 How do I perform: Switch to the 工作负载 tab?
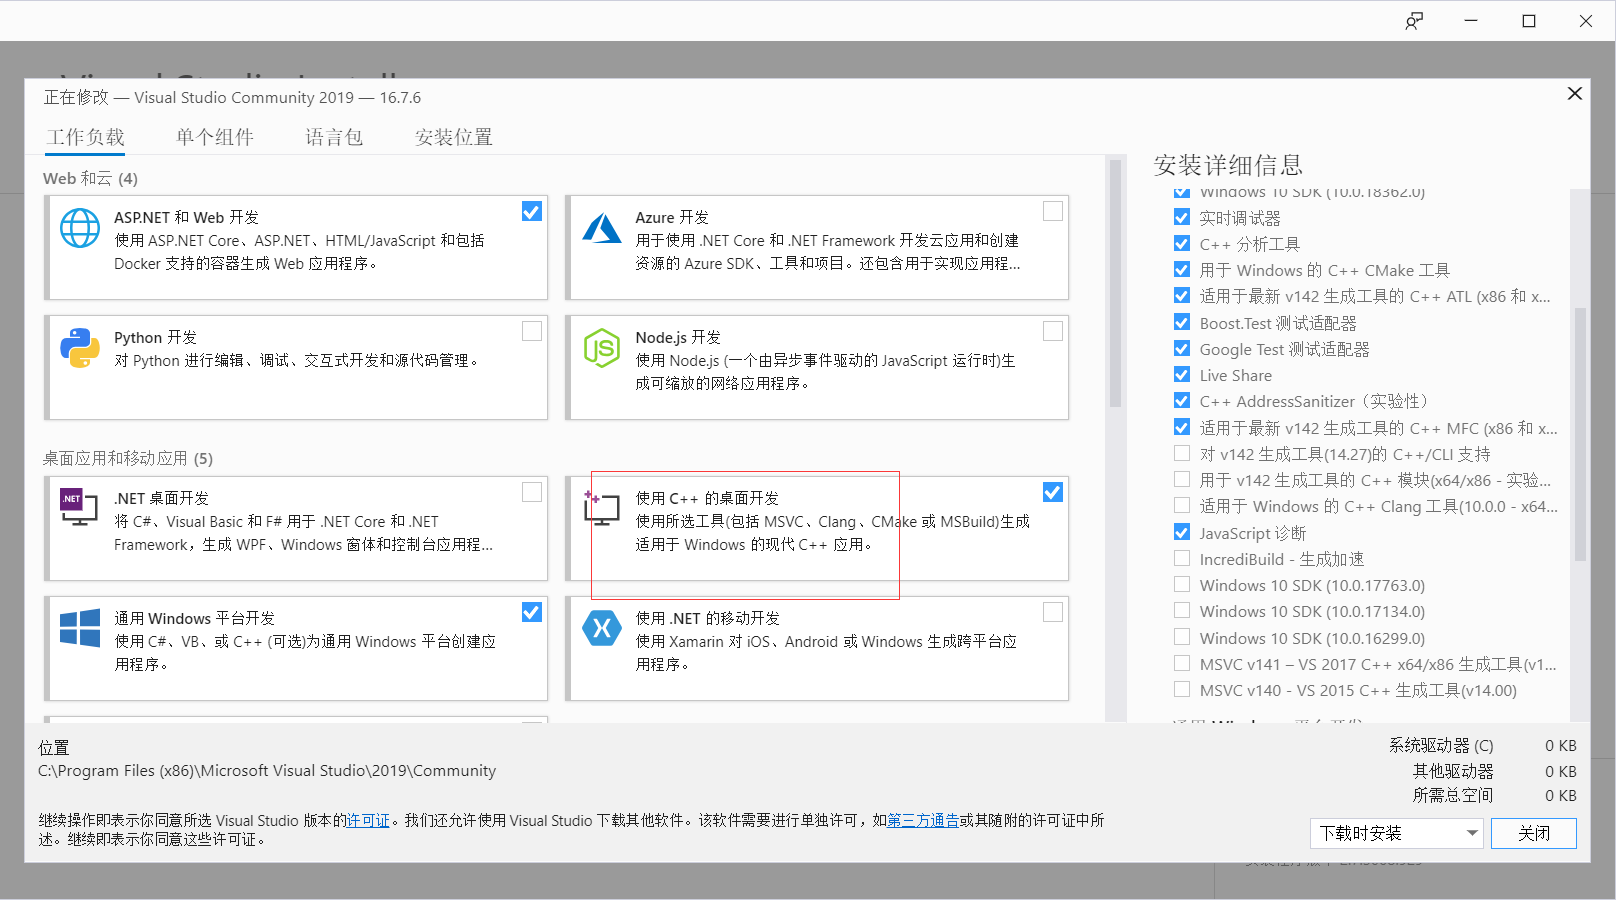pos(86,137)
